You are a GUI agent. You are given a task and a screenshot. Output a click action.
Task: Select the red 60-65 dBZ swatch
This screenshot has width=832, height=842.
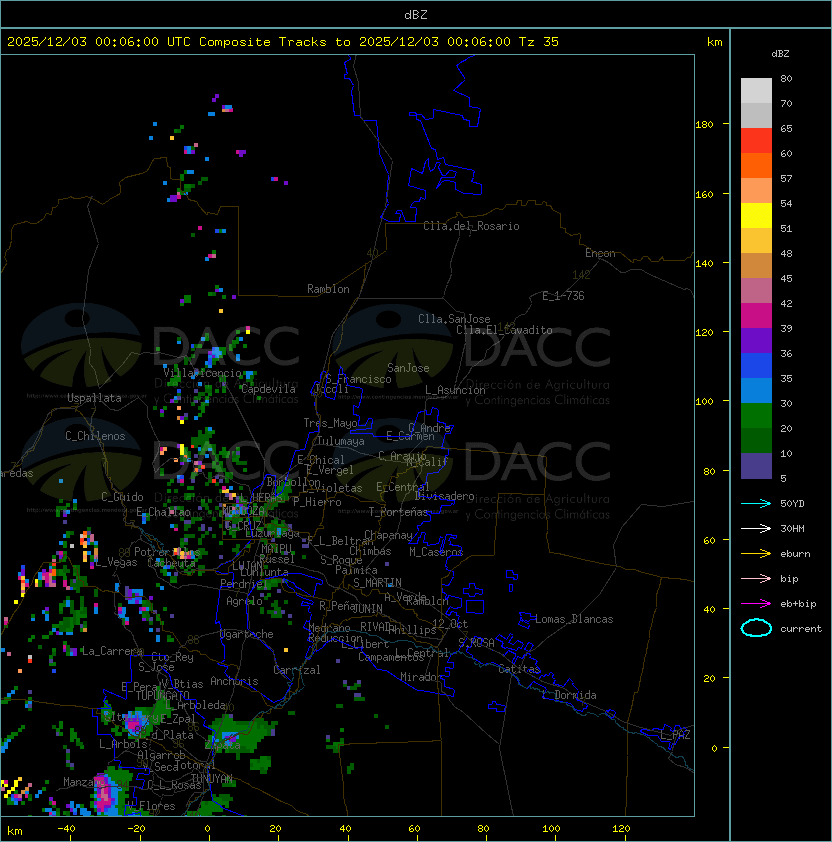click(756, 141)
